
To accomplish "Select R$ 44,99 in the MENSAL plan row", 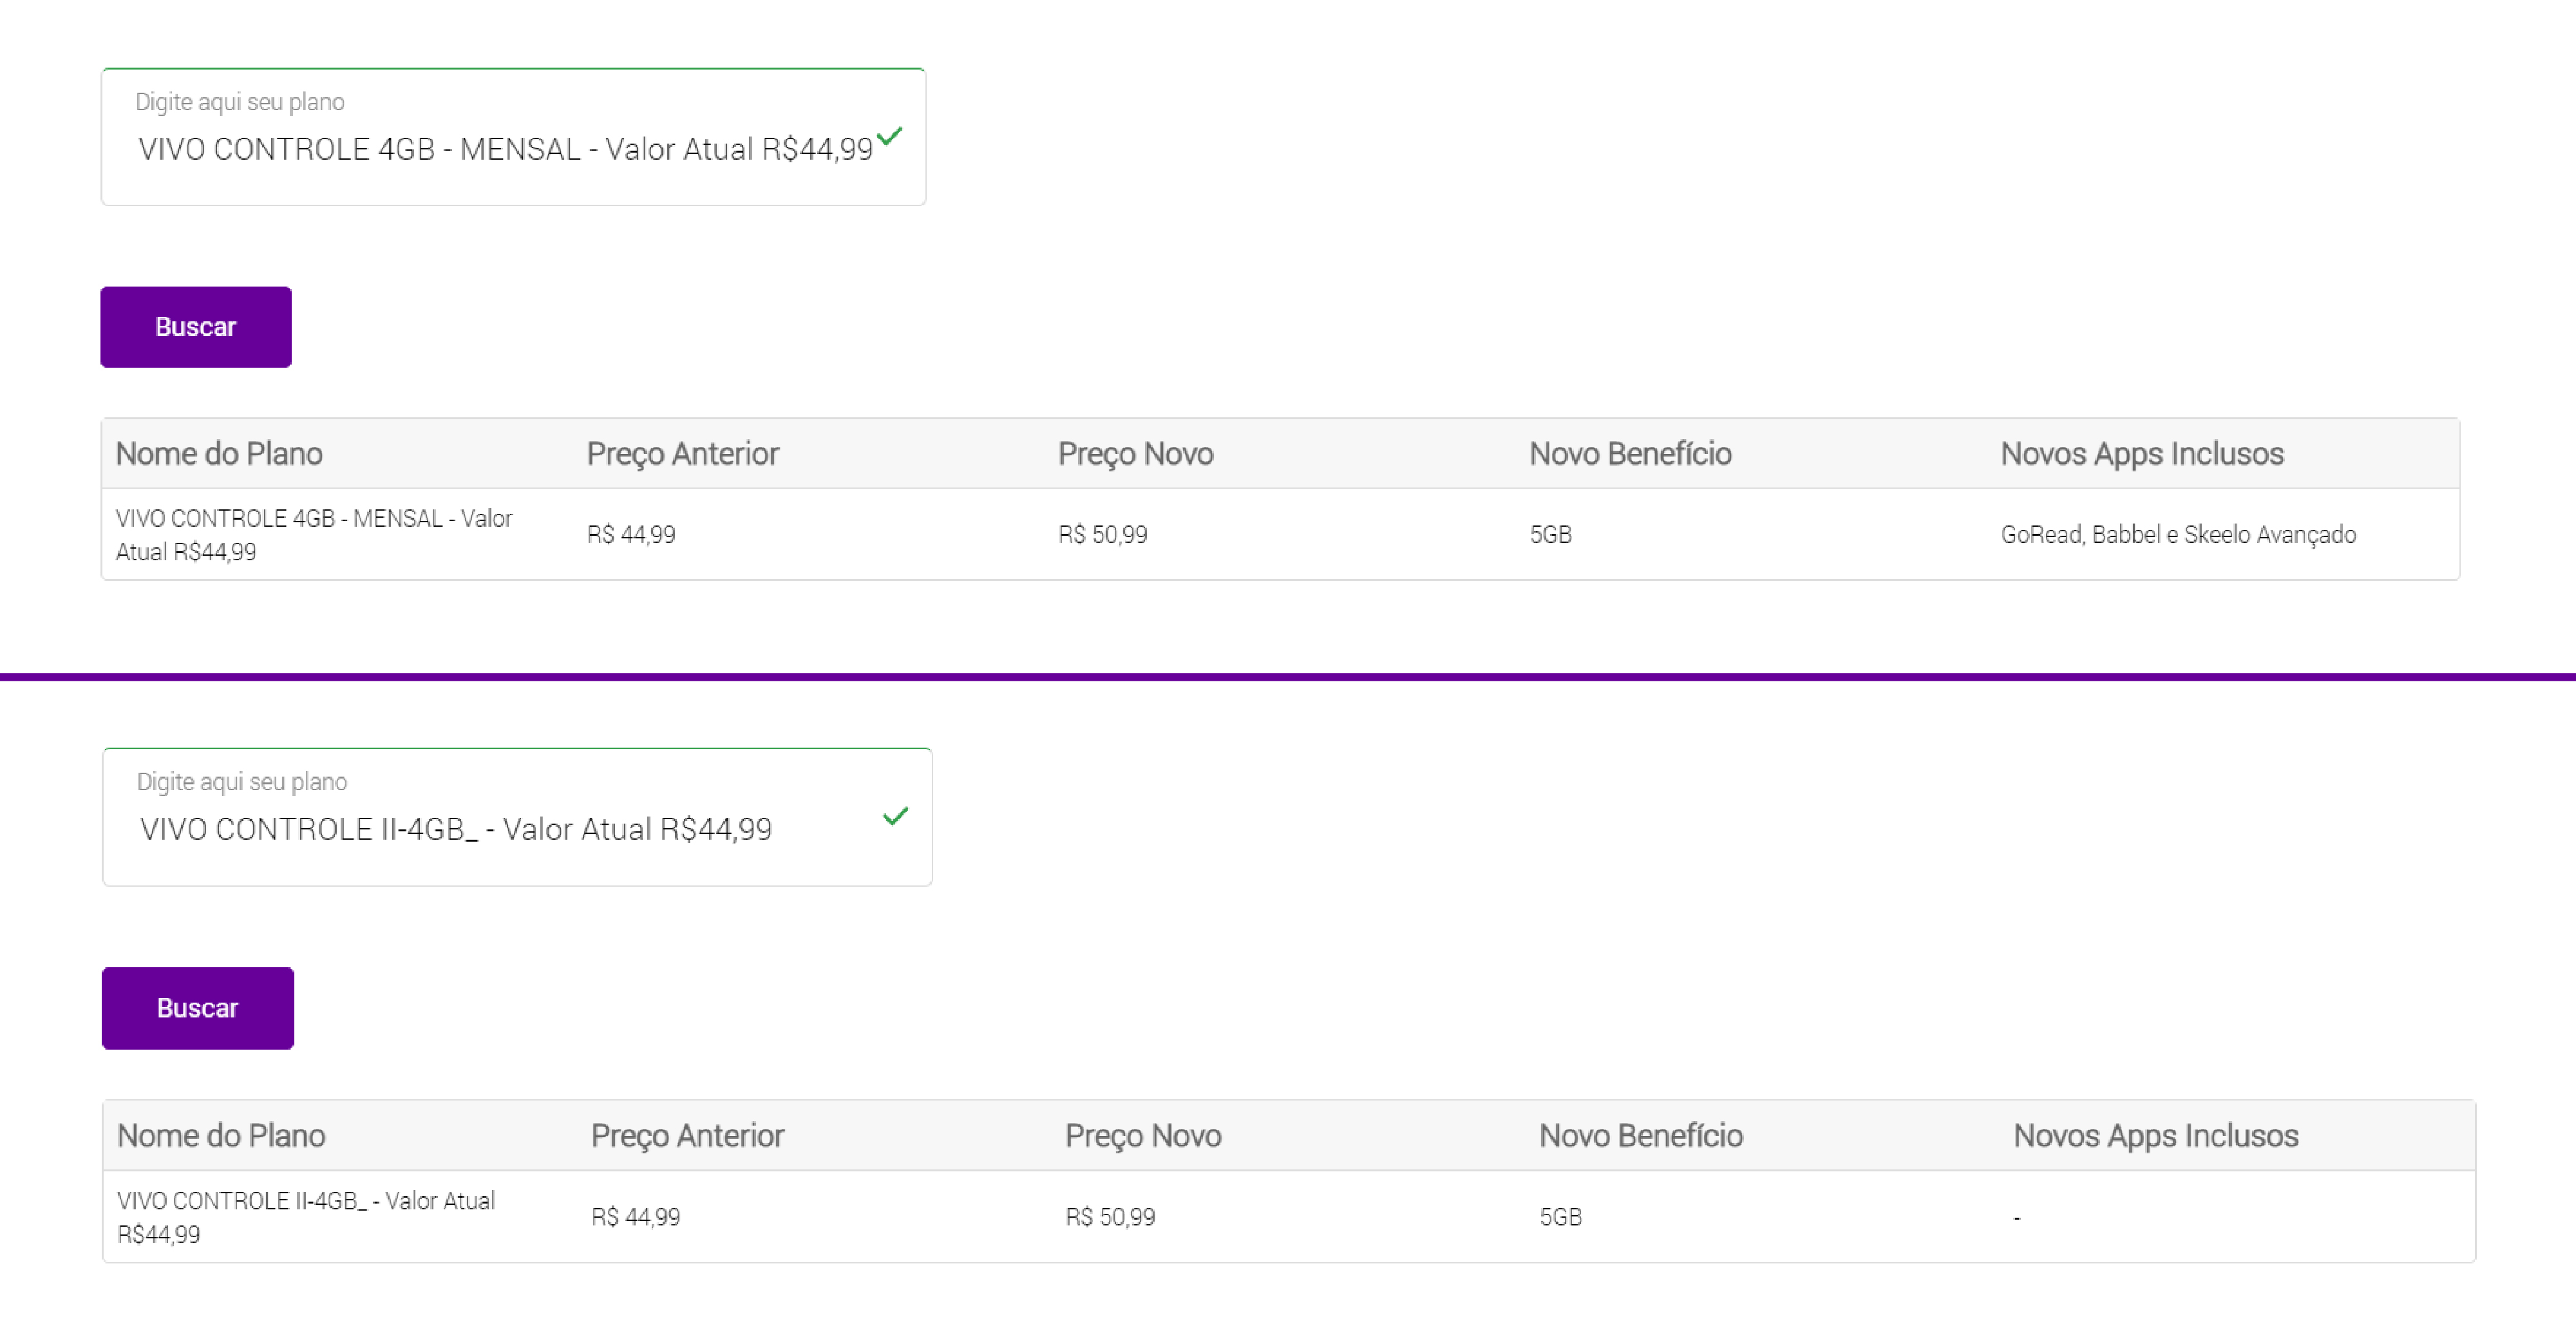I will point(631,535).
